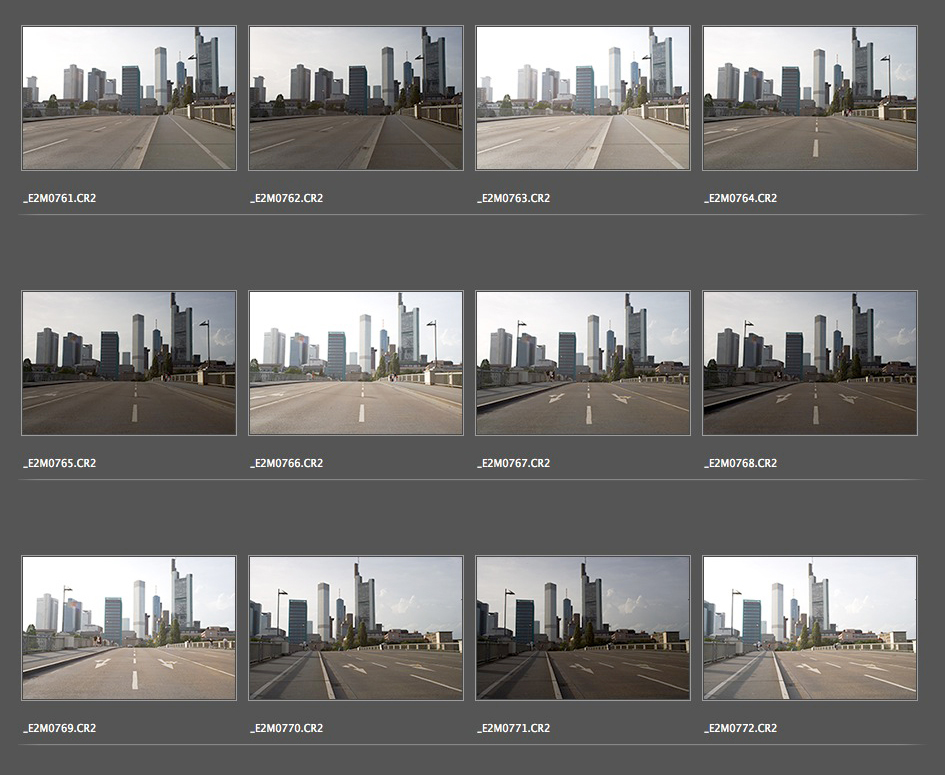
Task: Select the _E2M0764.CR2 thumbnail image
Action: tap(810, 98)
